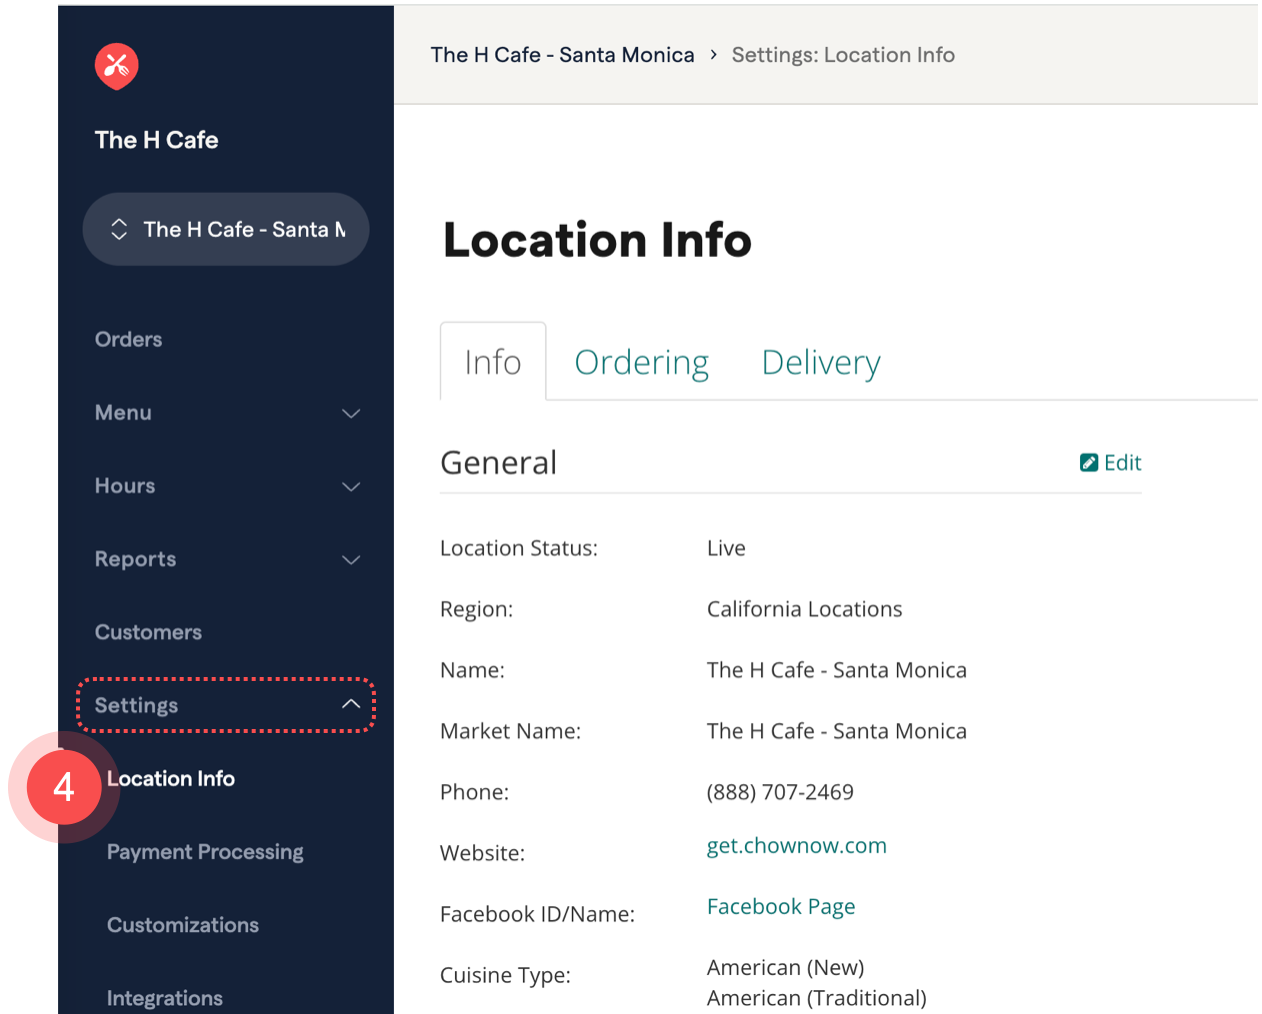Select Location Info under Settings
Screen dimensions: 1262x1014
(x=171, y=779)
